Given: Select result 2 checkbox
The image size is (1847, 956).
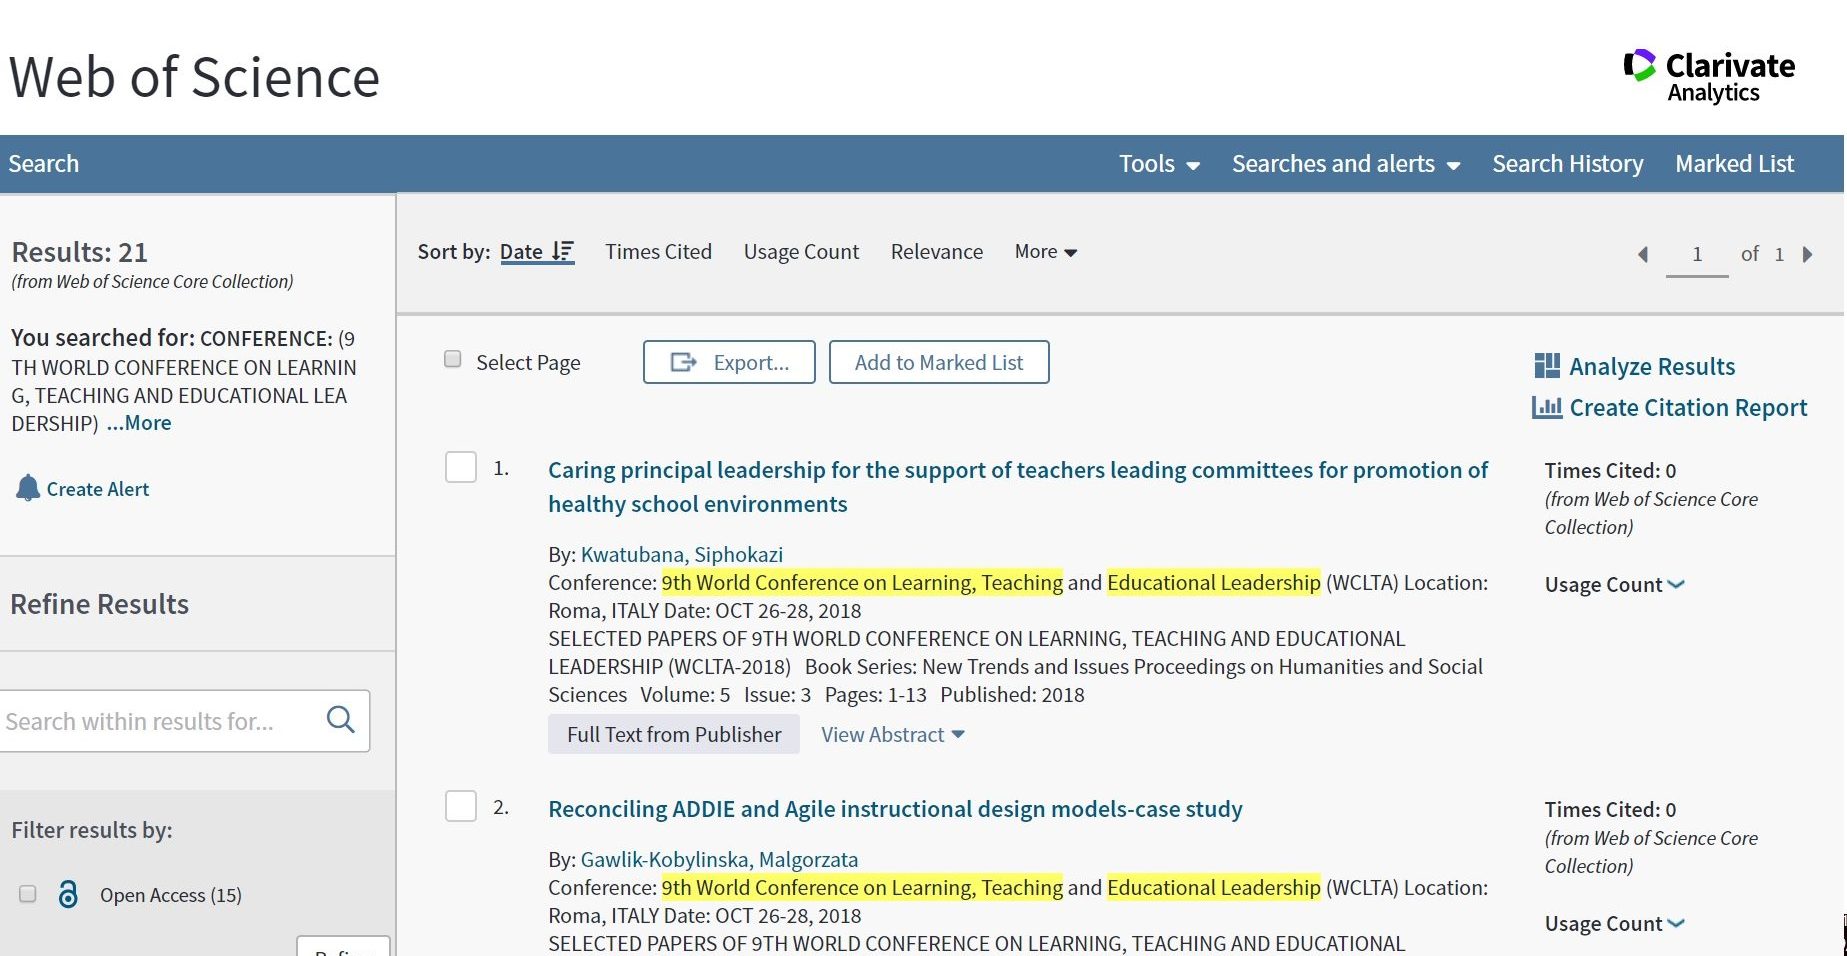Looking at the screenshot, I should tap(461, 806).
